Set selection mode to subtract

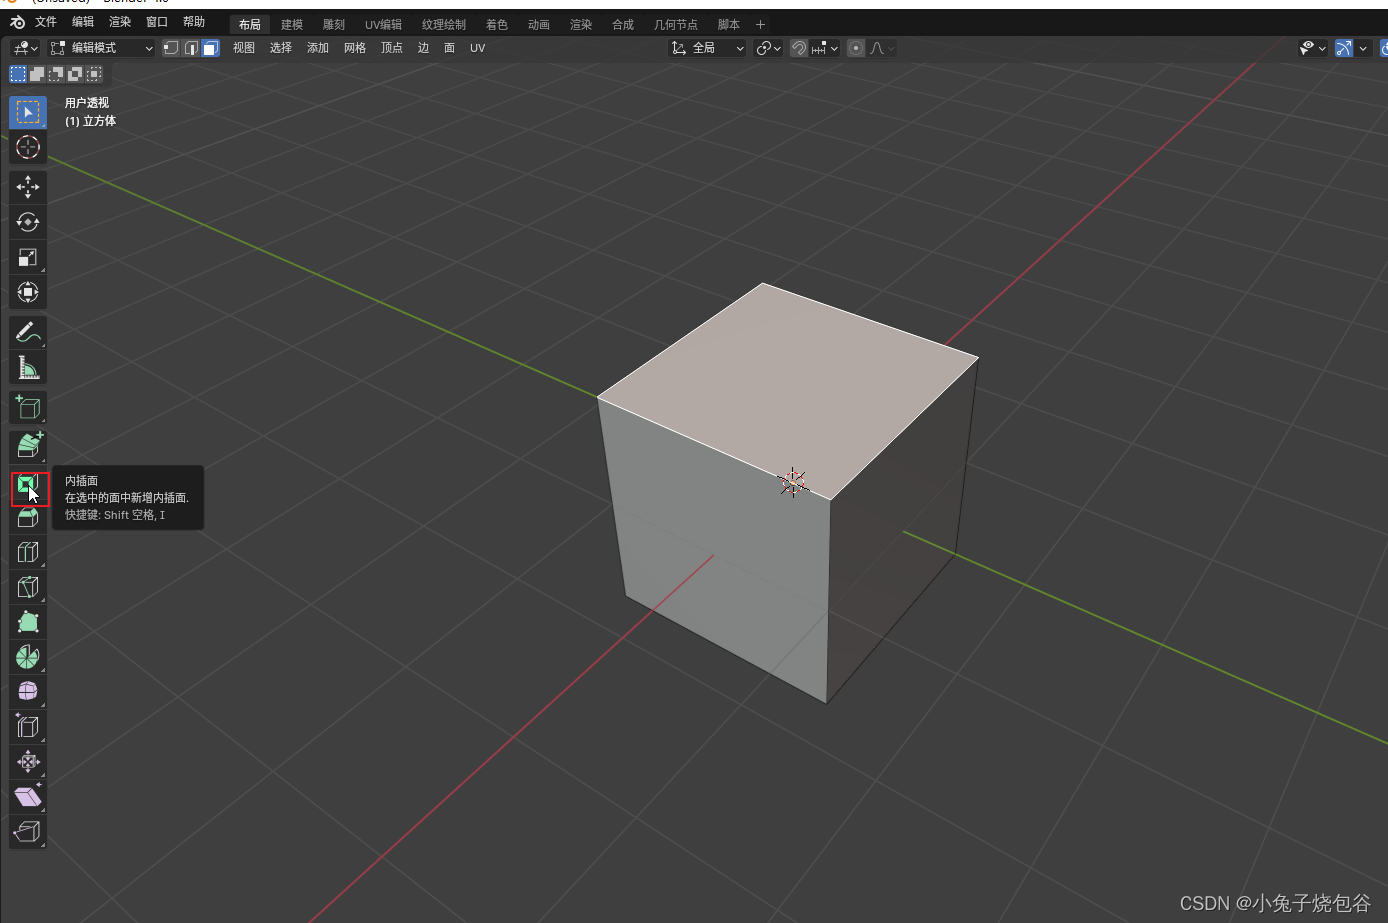[x=56, y=74]
